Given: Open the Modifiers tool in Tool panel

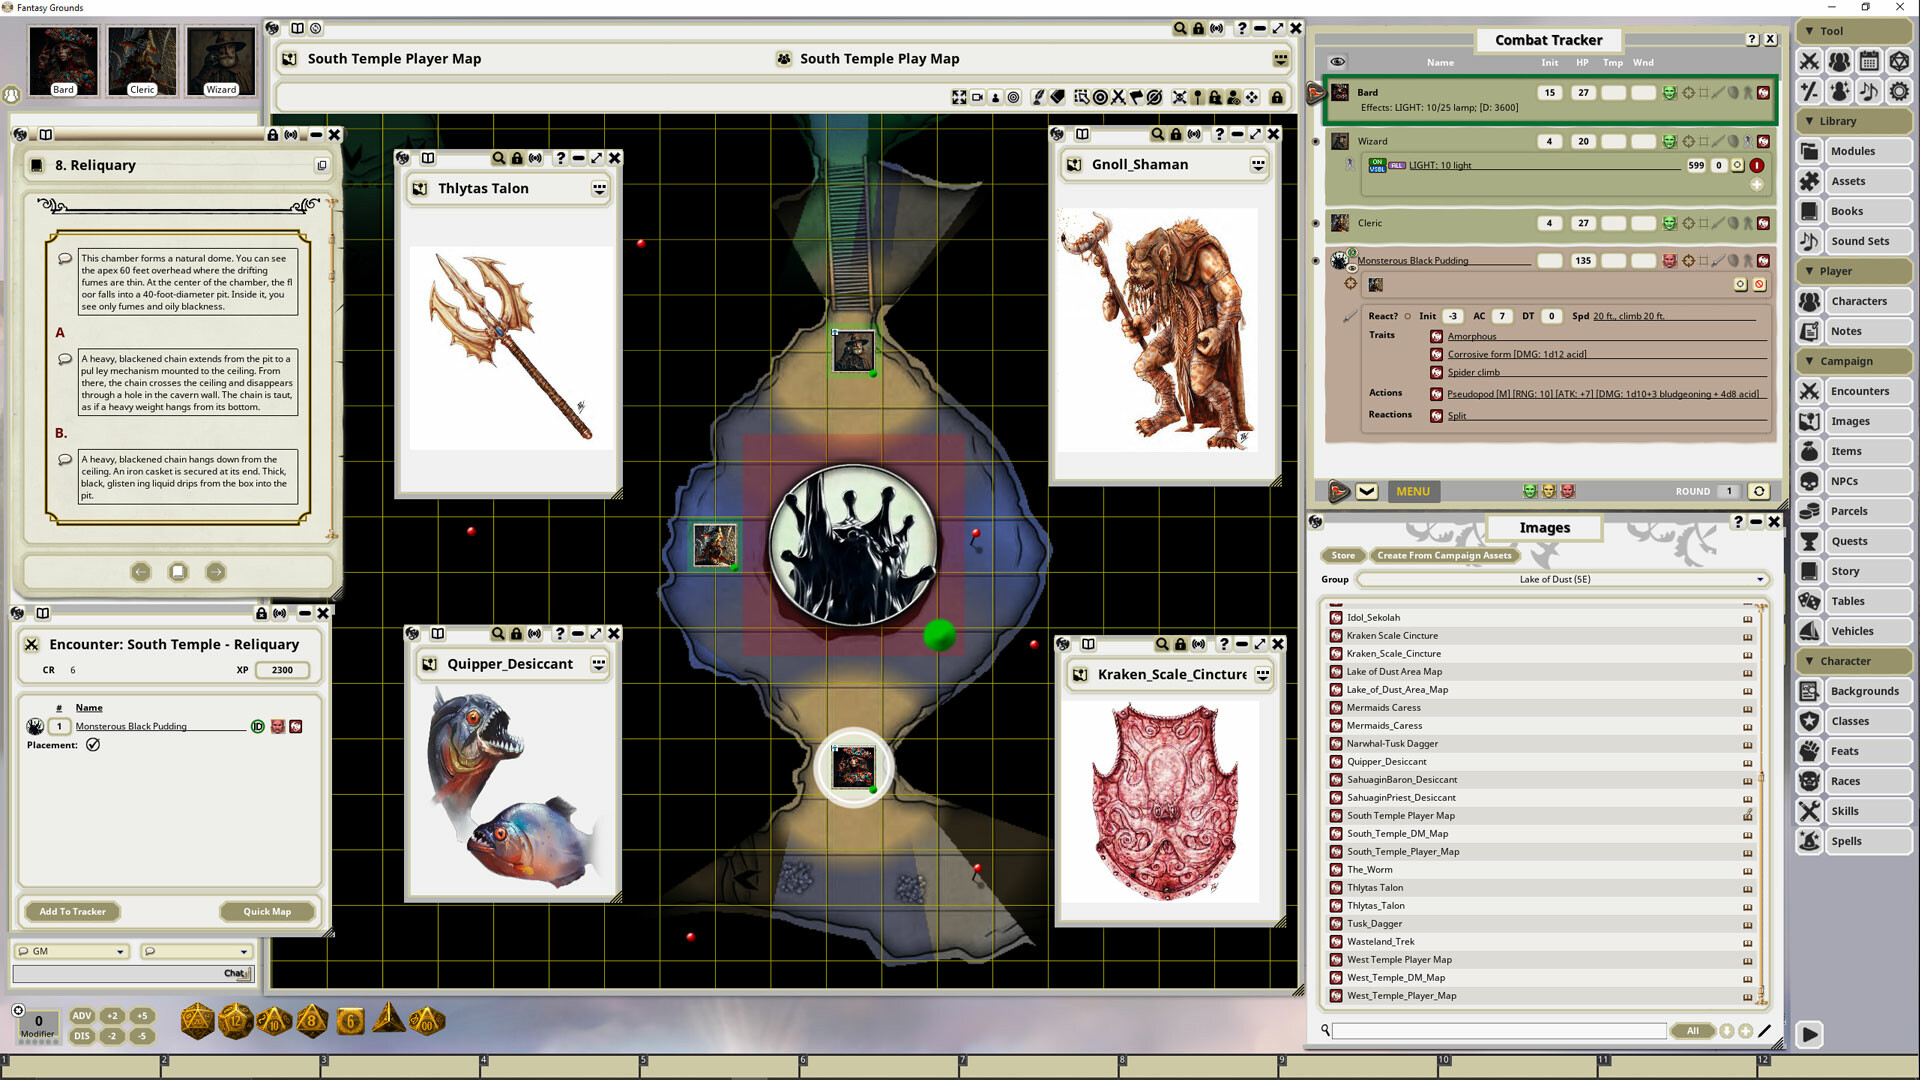Looking at the screenshot, I should tap(1808, 91).
